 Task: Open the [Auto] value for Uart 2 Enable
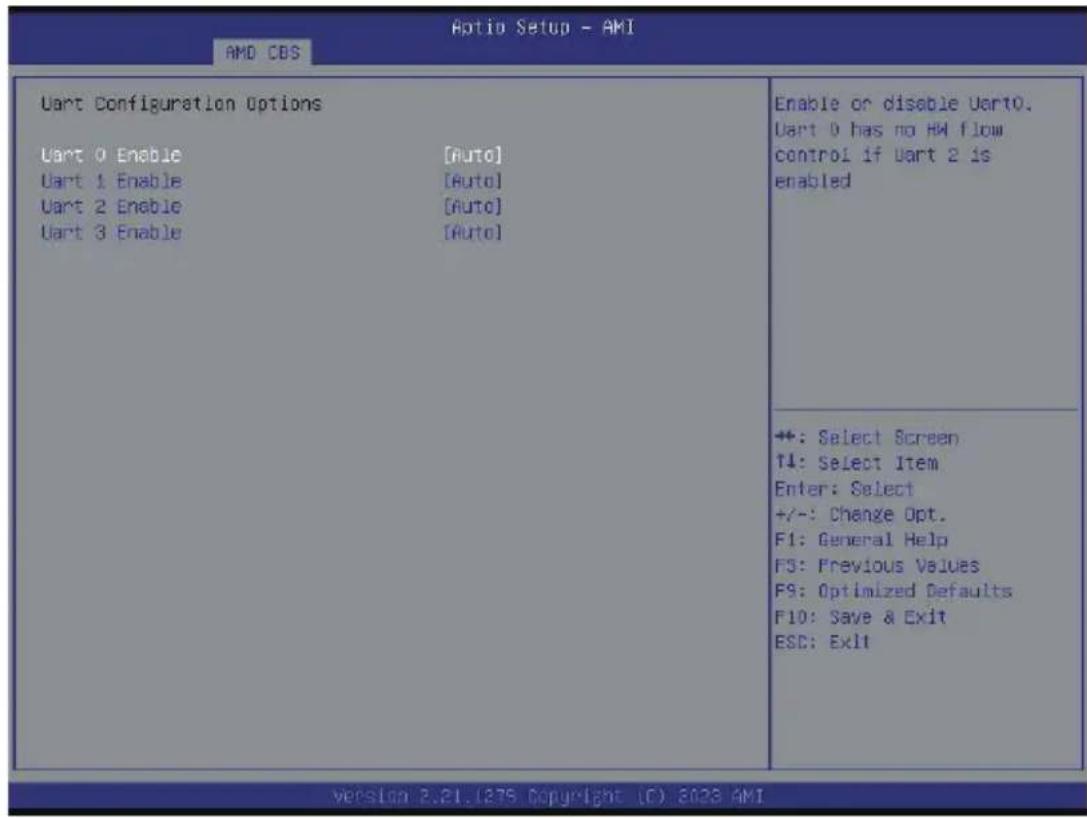pos(472,207)
